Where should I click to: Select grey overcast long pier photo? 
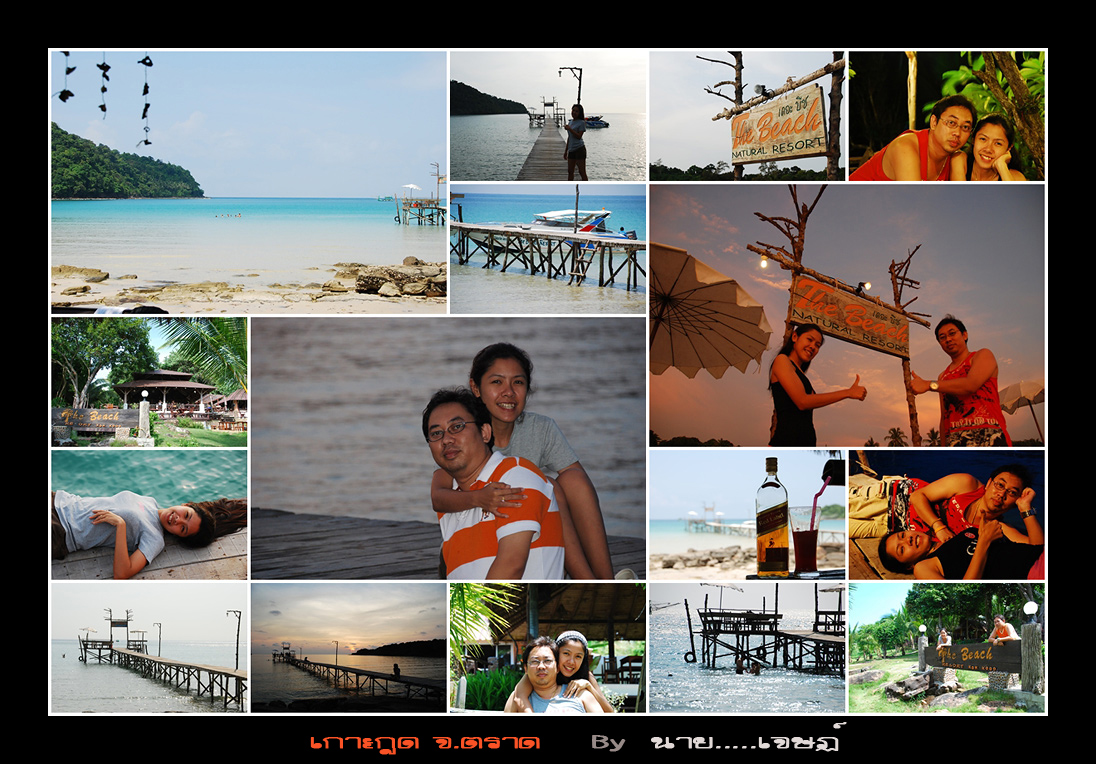pyautogui.click(x=150, y=648)
